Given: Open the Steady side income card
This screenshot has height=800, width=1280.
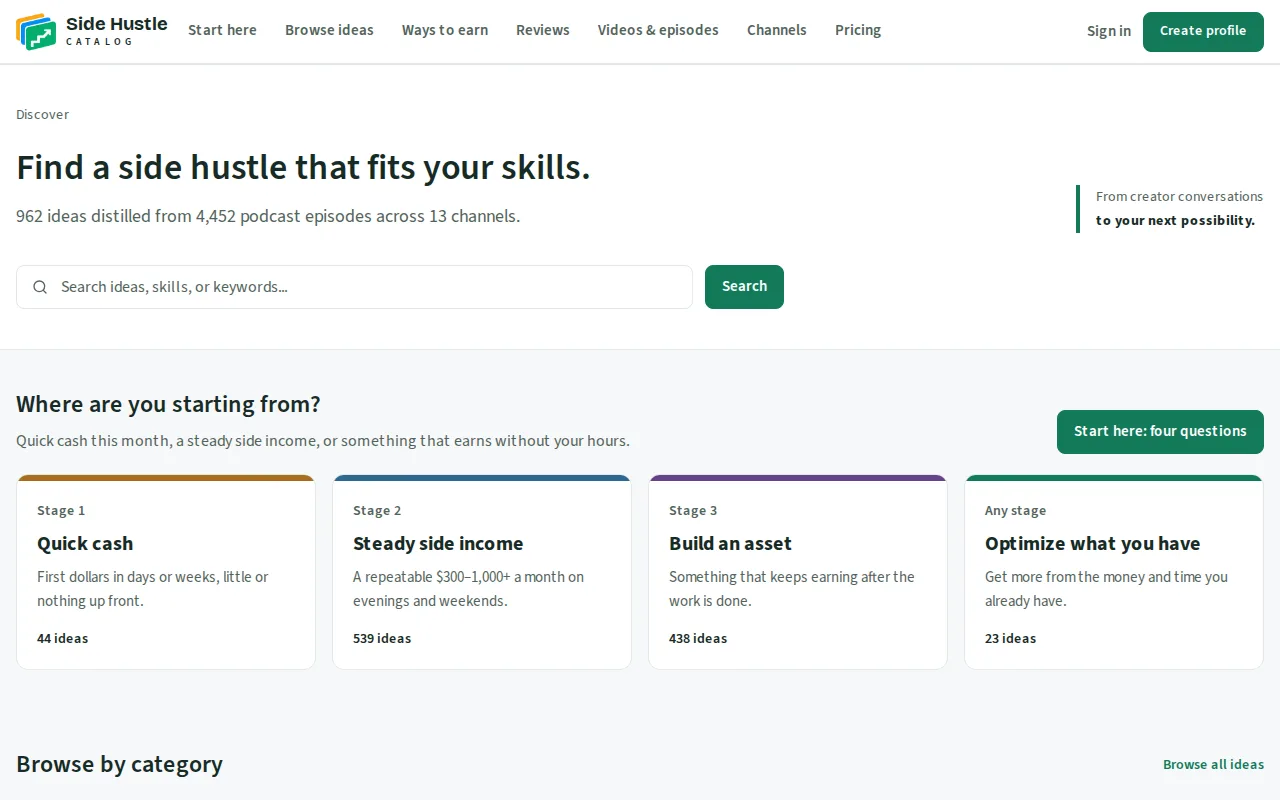Looking at the screenshot, I should (x=482, y=572).
